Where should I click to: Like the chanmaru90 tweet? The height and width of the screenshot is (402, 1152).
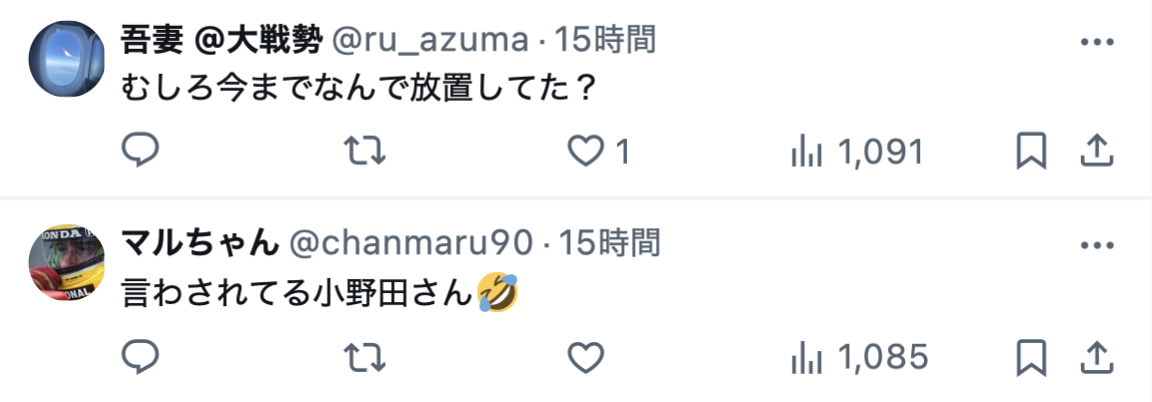point(586,358)
